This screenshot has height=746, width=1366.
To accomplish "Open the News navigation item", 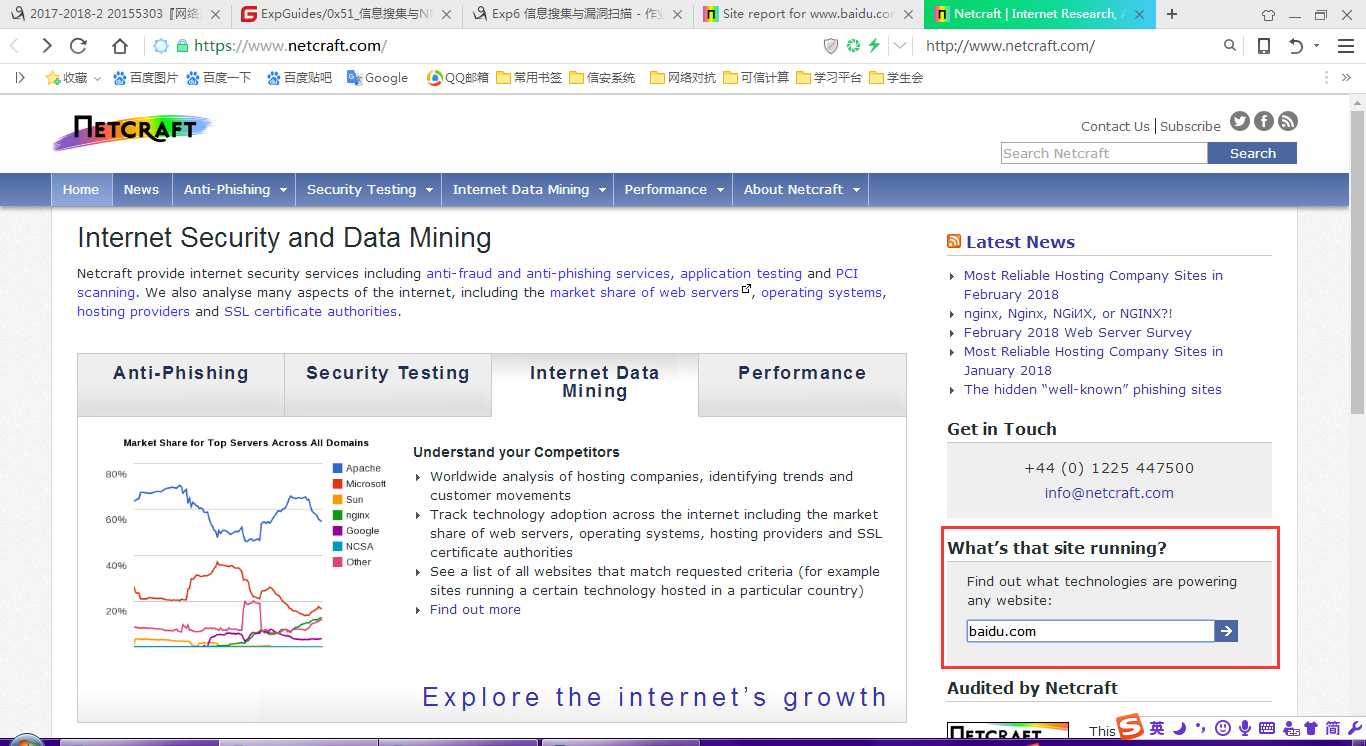I will (x=141, y=190).
